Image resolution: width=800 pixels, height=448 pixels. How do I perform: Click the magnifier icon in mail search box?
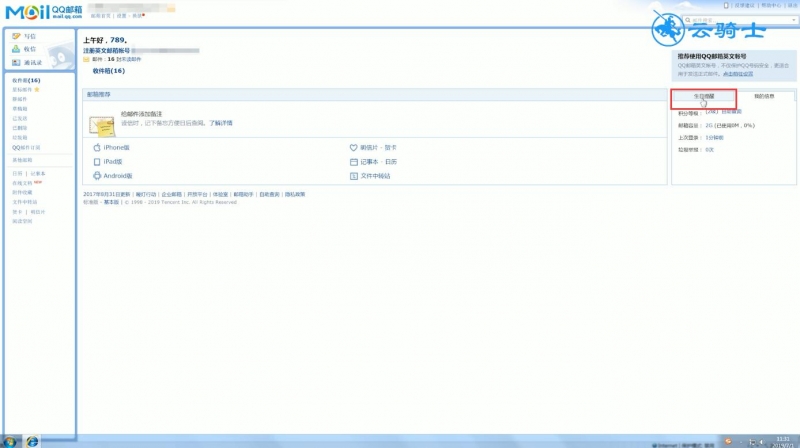[688, 20]
